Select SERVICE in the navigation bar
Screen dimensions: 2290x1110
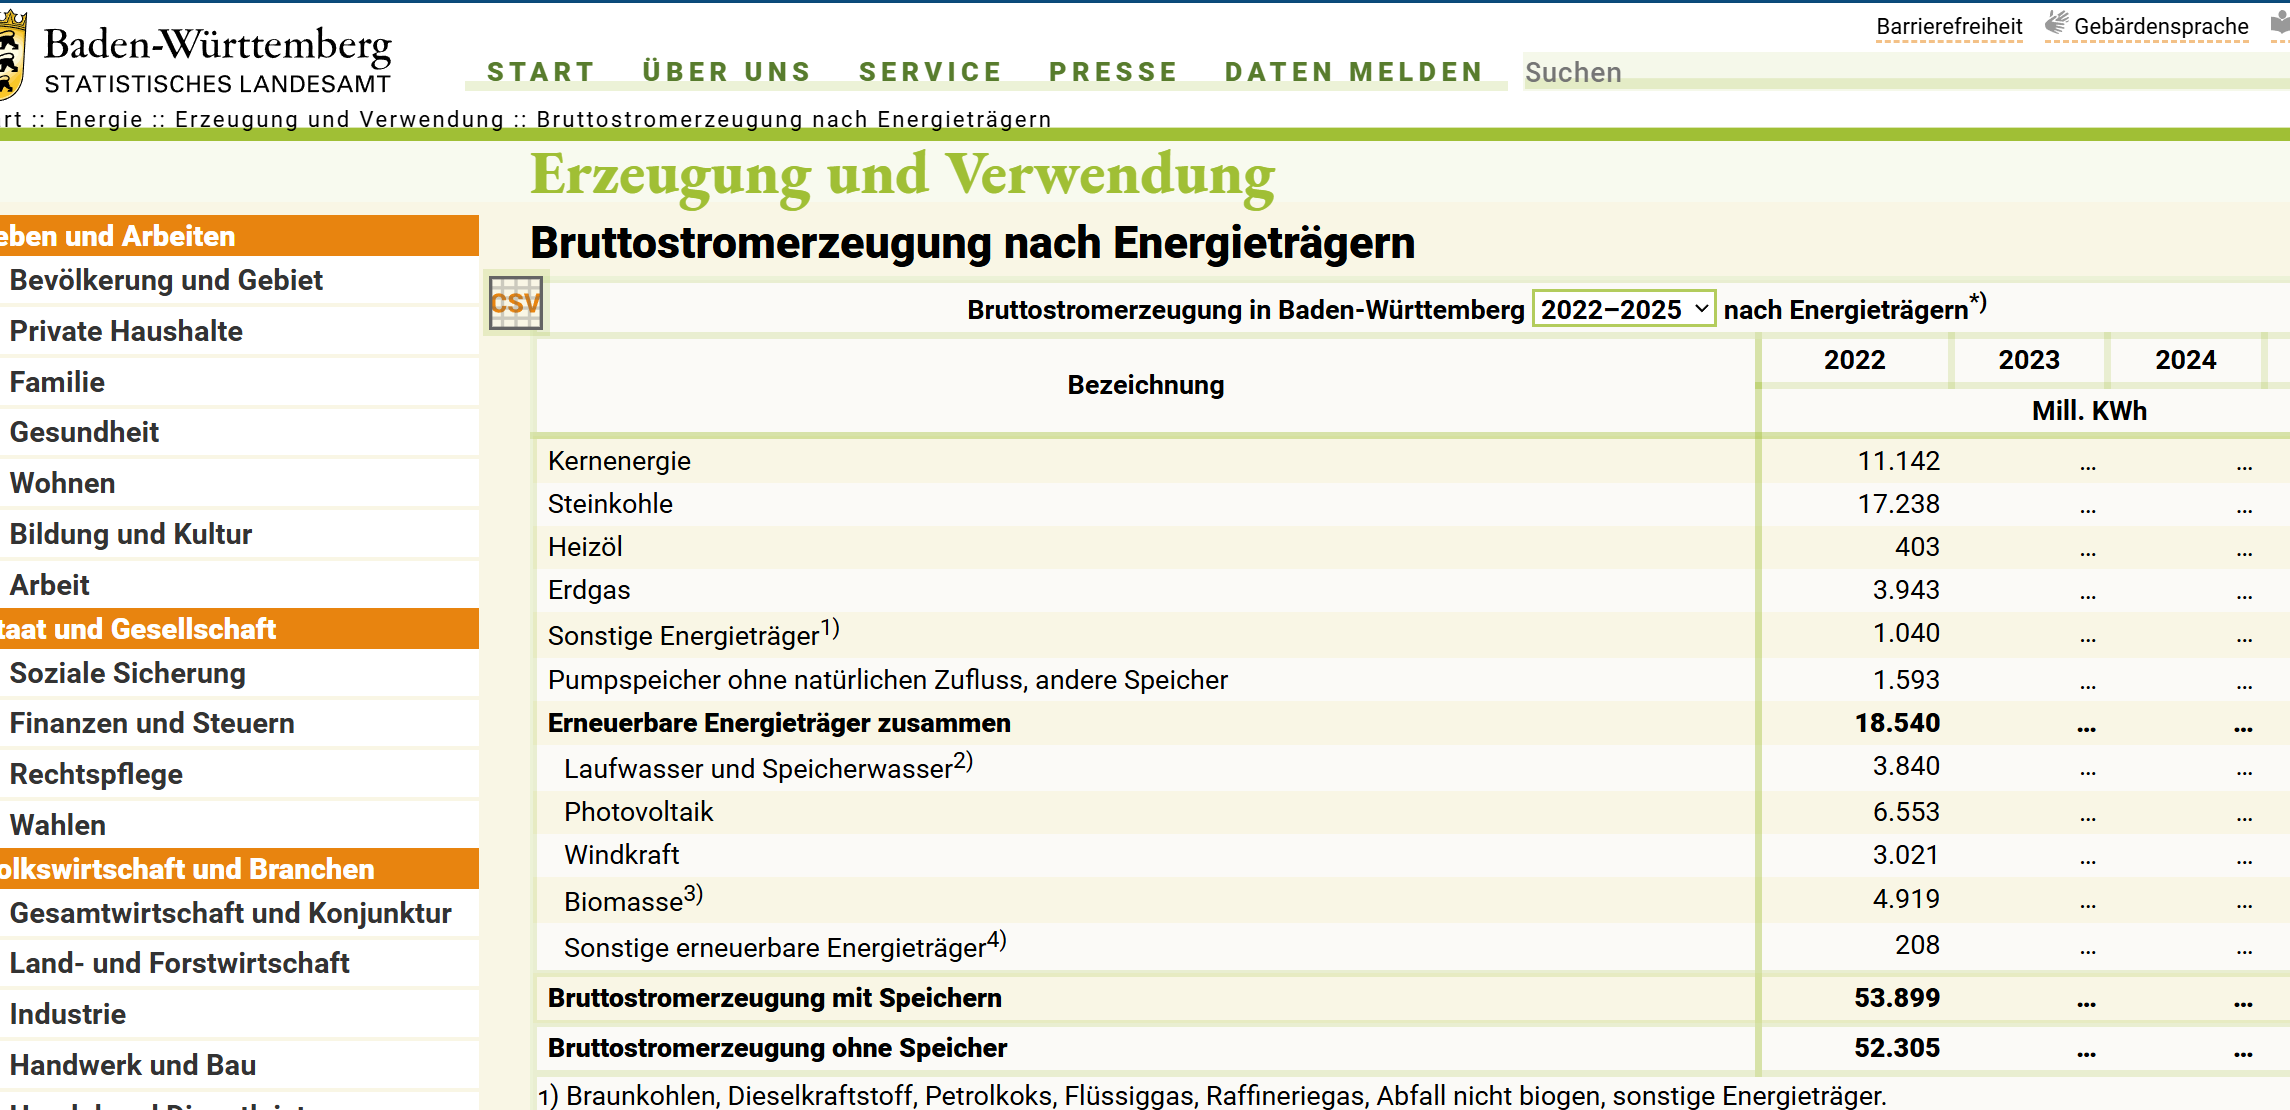pyautogui.click(x=930, y=72)
